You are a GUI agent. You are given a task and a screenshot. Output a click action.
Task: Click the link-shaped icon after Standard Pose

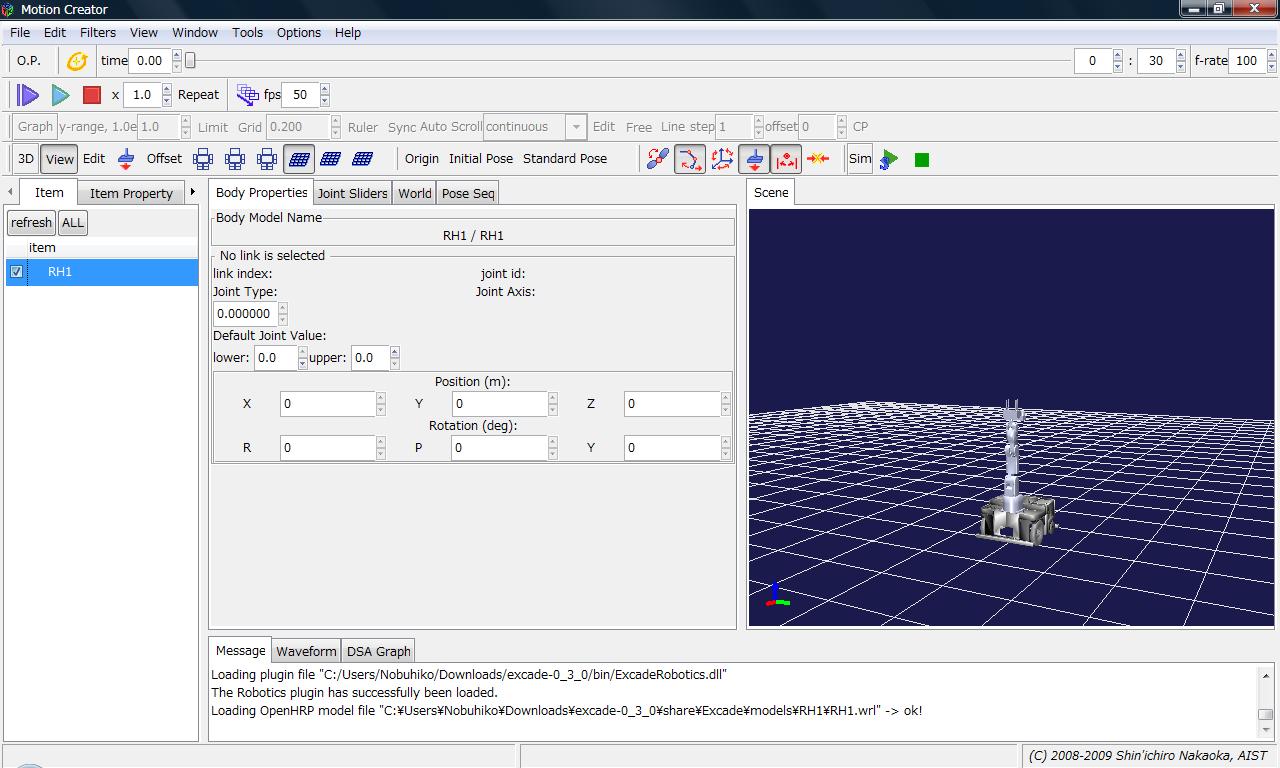click(657, 159)
